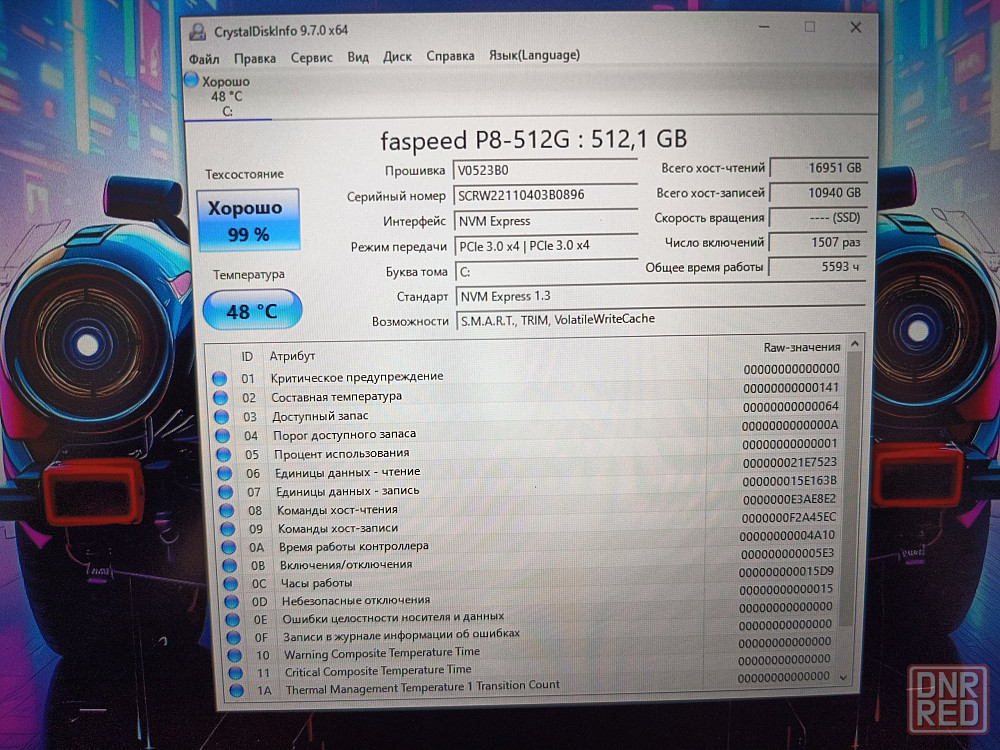Minimize the CrystalDiskInfo window
Screen dimensions: 1000x750
[764, 27]
